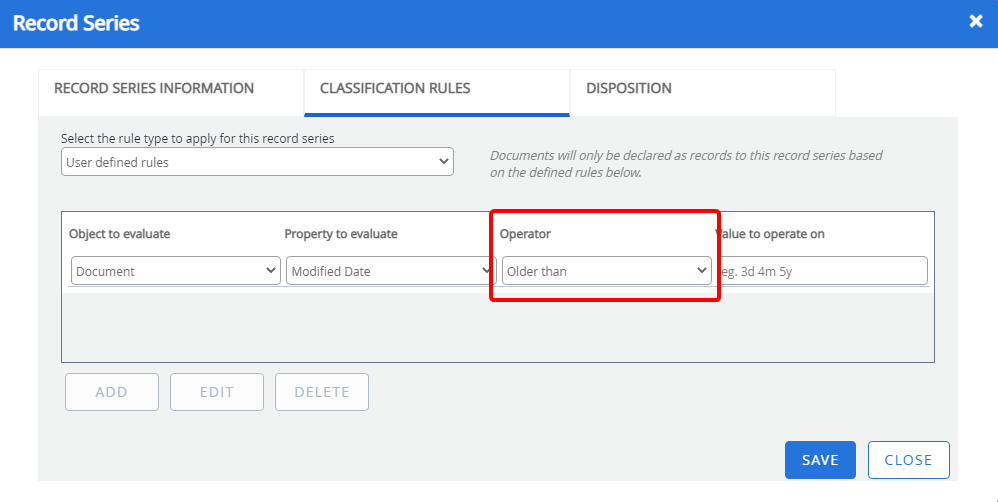Open the Disposition tab
This screenshot has height=502, width=998.
[629, 89]
